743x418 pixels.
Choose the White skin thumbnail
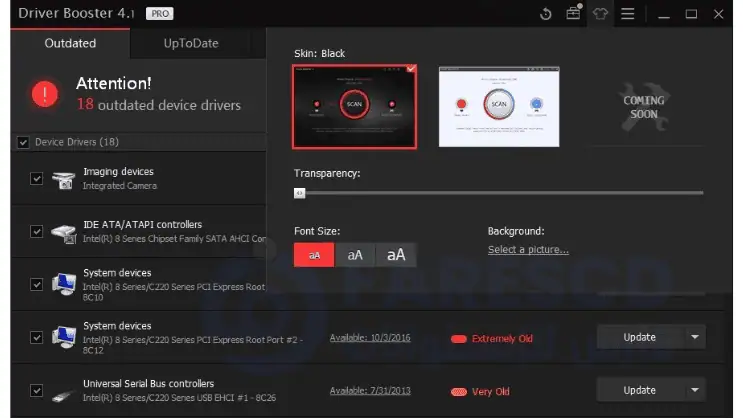[x=499, y=107]
